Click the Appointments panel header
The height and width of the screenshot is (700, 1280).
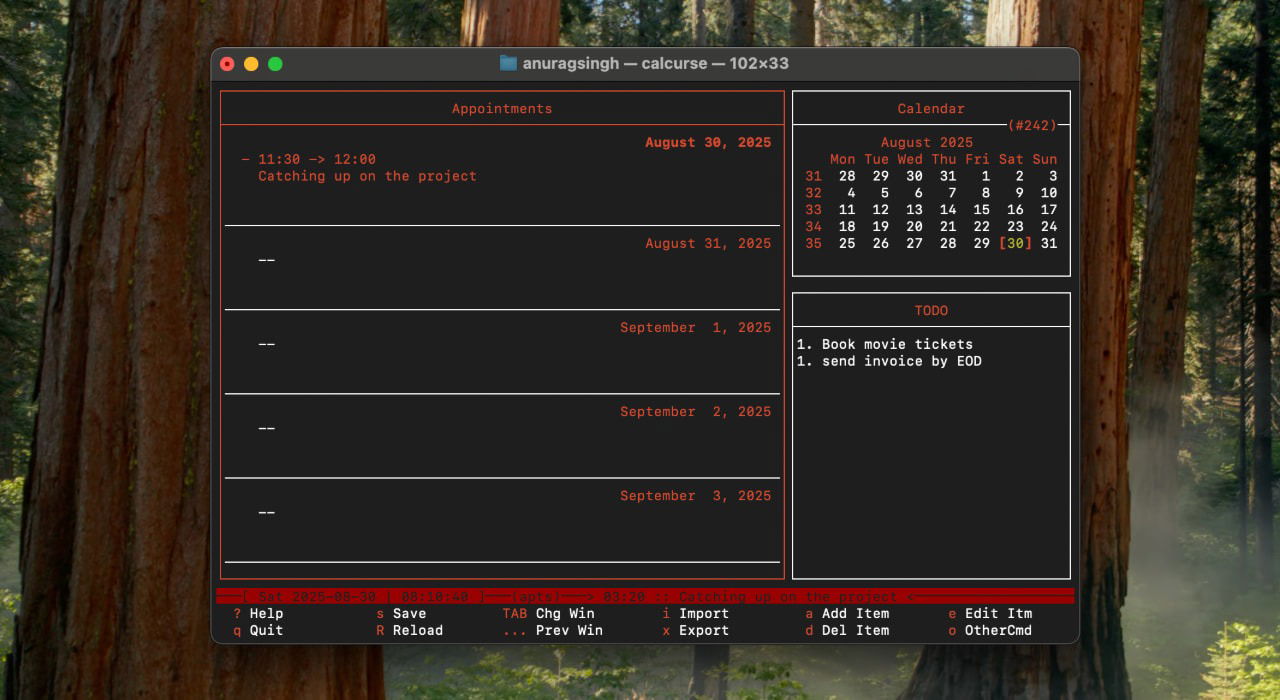[x=502, y=109]
